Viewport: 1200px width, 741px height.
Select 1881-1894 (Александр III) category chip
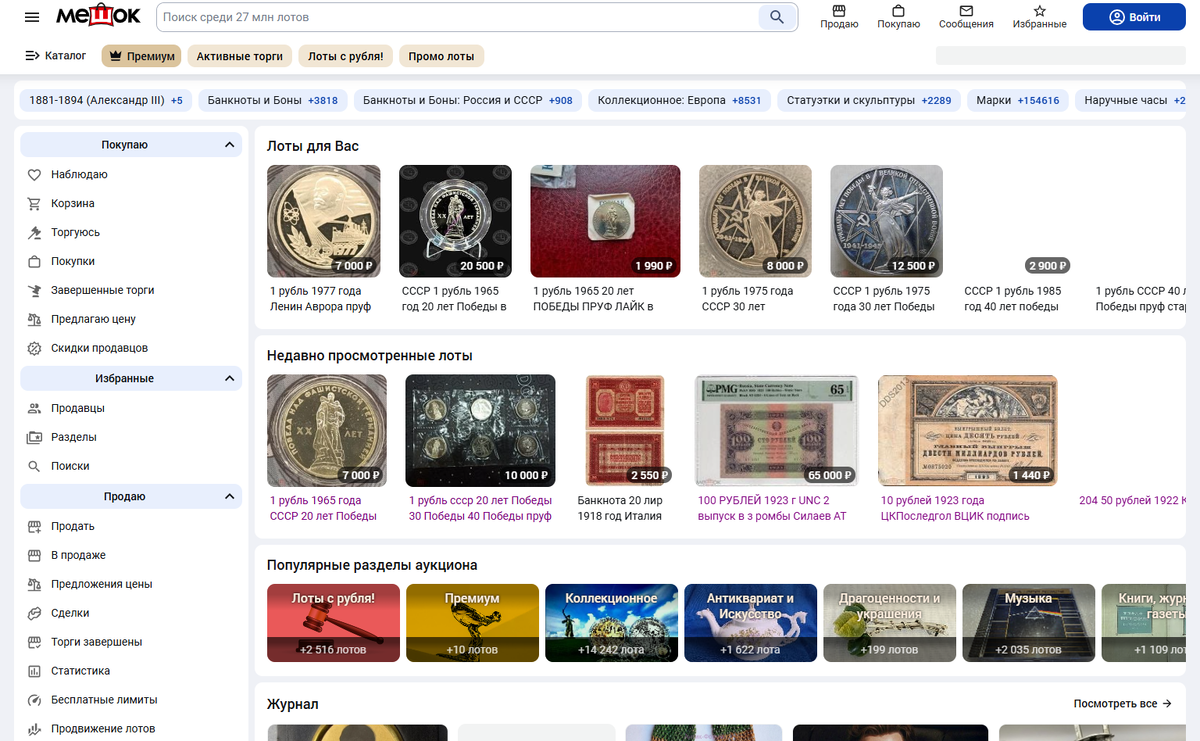click(x=106, y=100)
